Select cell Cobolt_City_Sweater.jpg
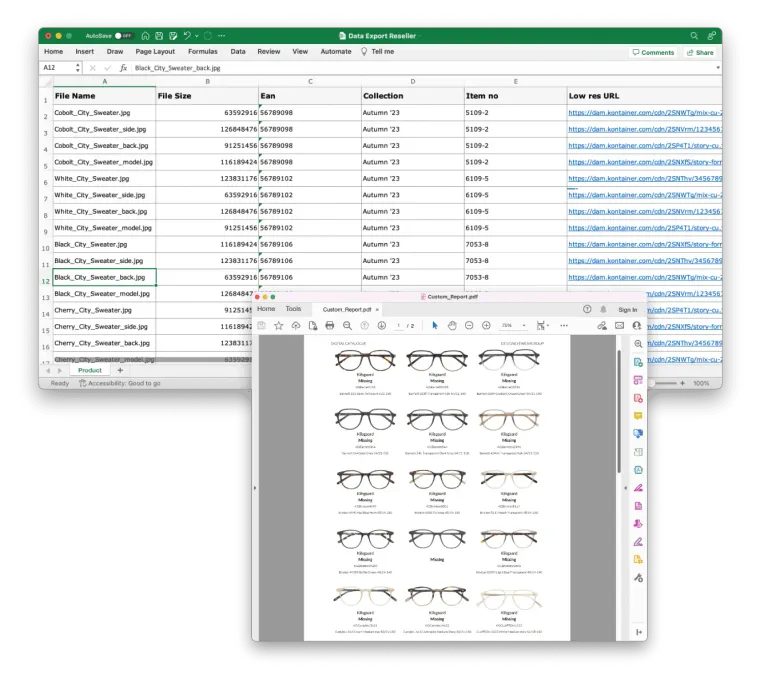768x686 pixels. [104, 113]
